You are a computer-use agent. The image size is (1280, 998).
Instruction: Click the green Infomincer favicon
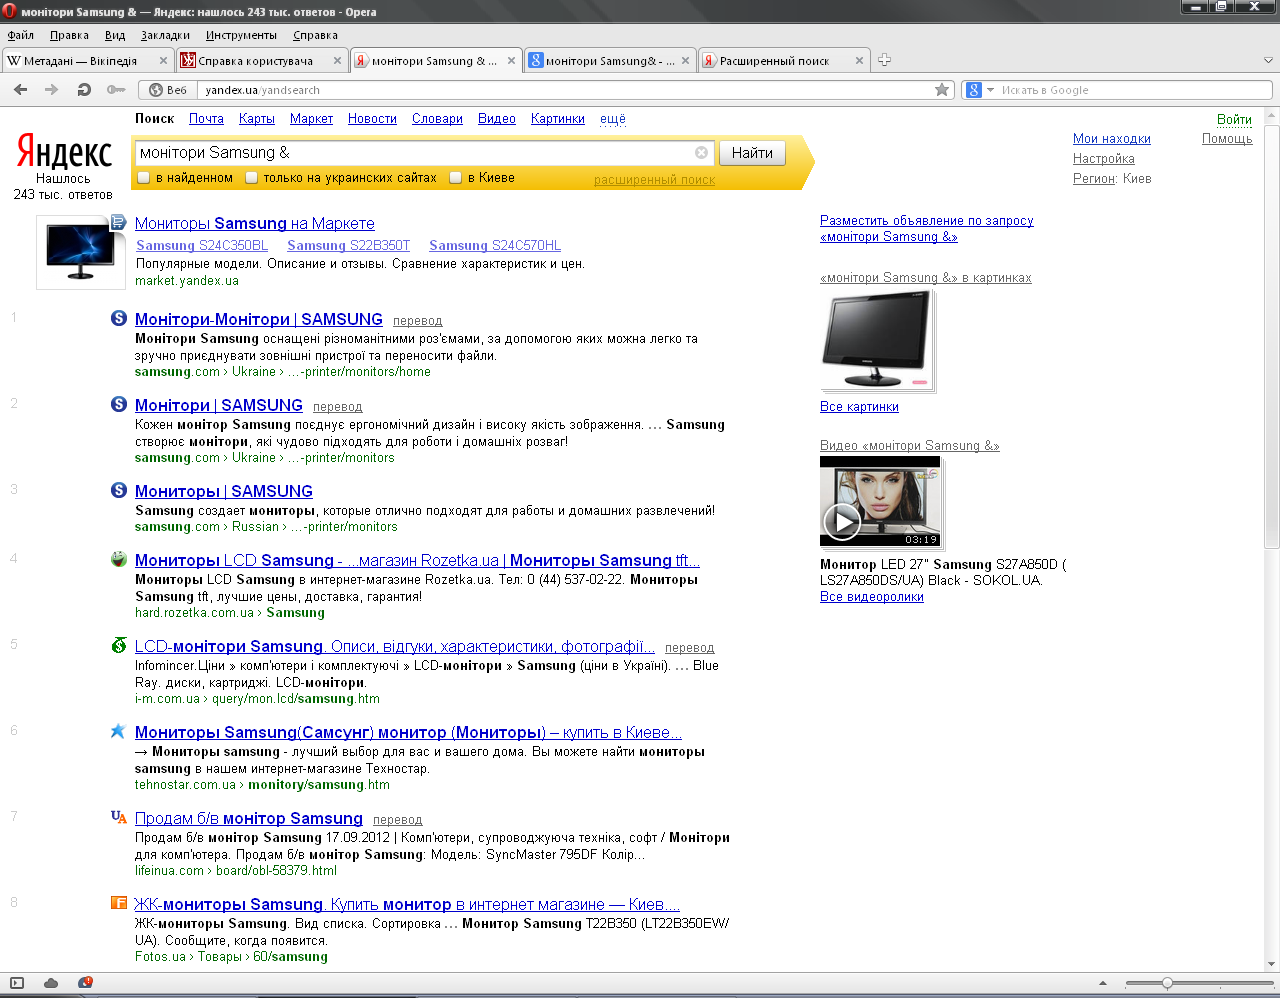coord(119,645)
